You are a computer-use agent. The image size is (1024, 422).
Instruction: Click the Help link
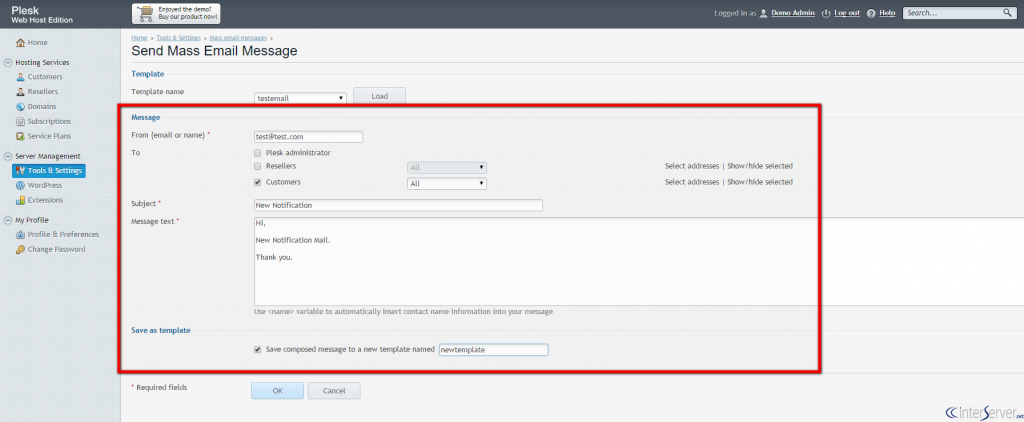click(887, 13)
